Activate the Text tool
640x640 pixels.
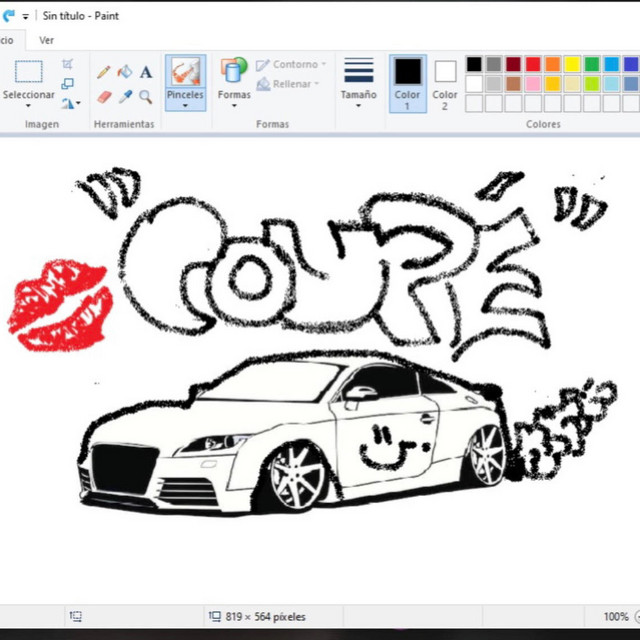tap(146, 72)
